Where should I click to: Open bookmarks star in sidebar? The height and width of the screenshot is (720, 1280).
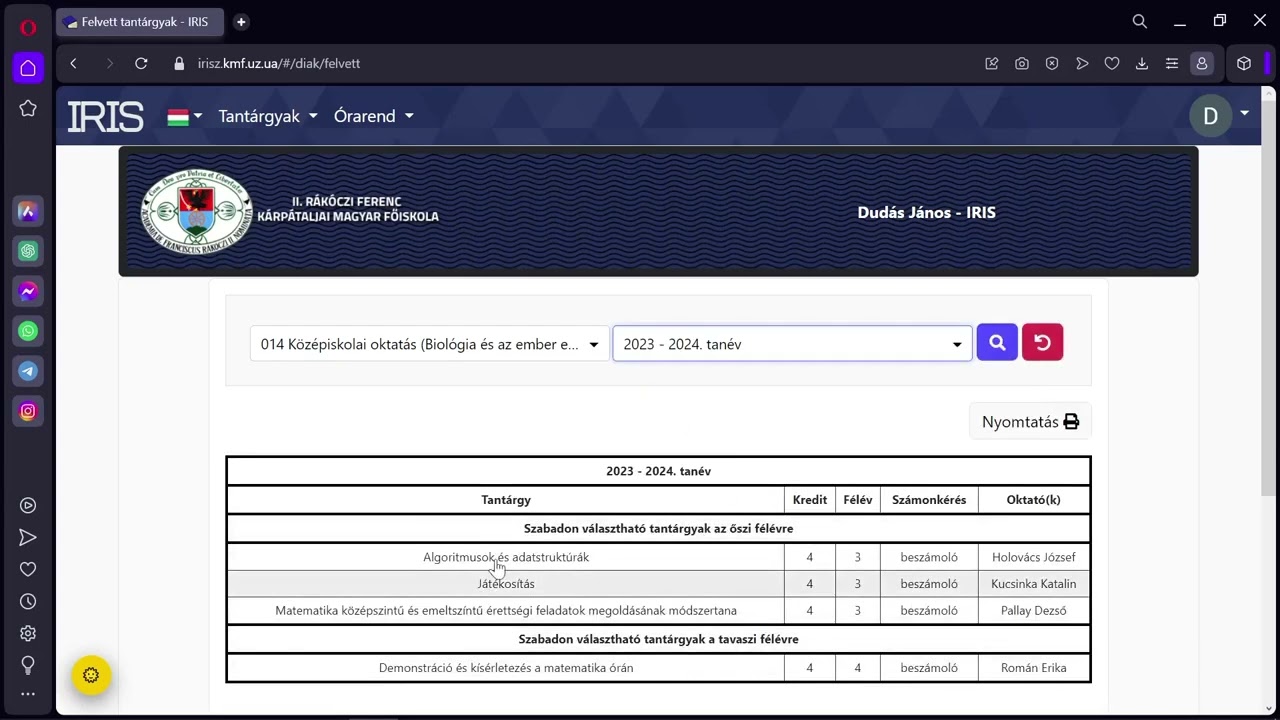pos(28,108)
